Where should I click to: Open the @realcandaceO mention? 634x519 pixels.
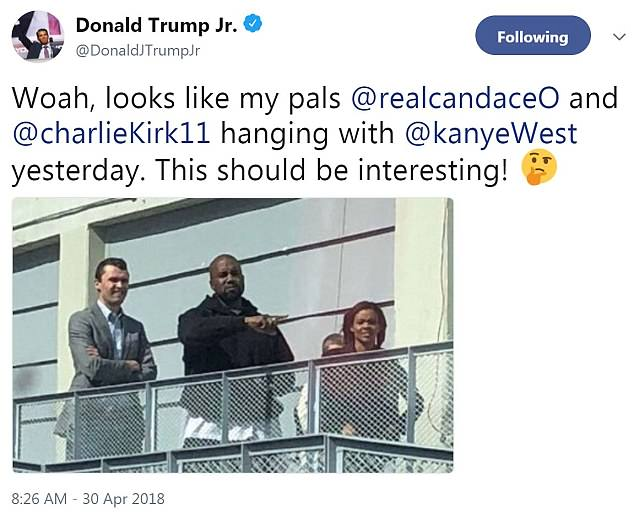pos(452,98)
